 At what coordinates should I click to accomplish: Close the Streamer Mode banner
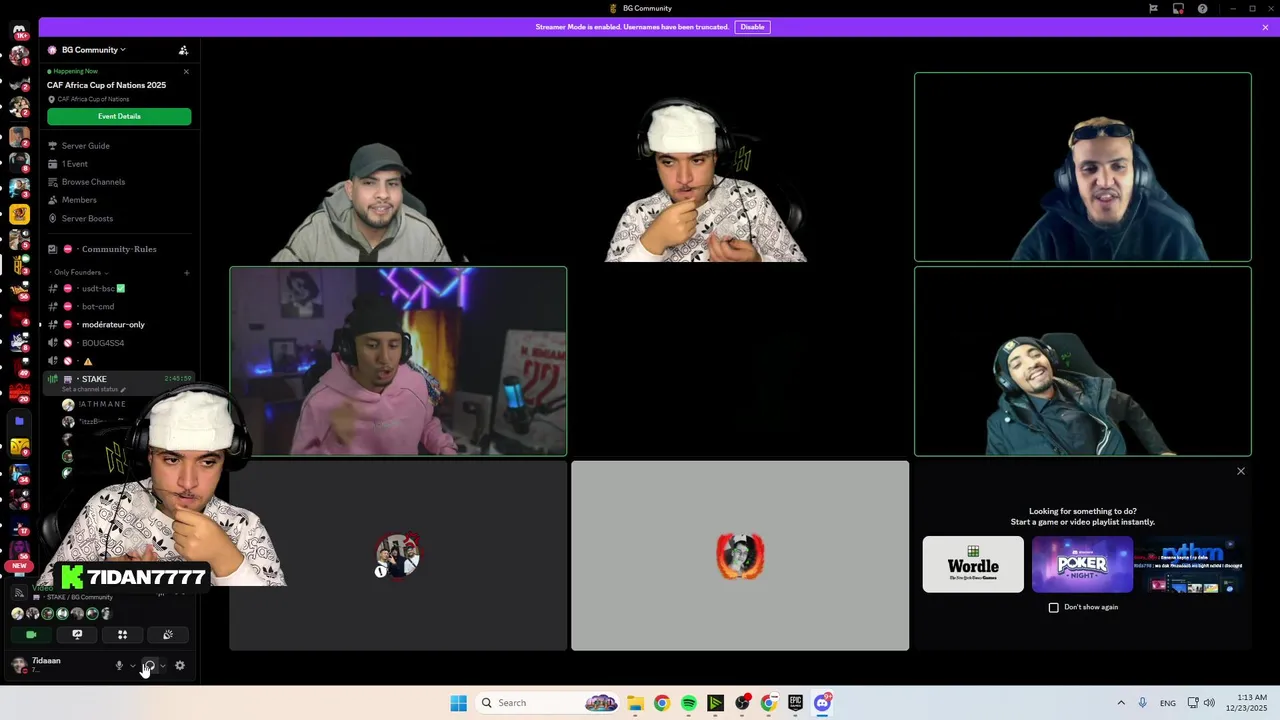(x=1265, y=27)
